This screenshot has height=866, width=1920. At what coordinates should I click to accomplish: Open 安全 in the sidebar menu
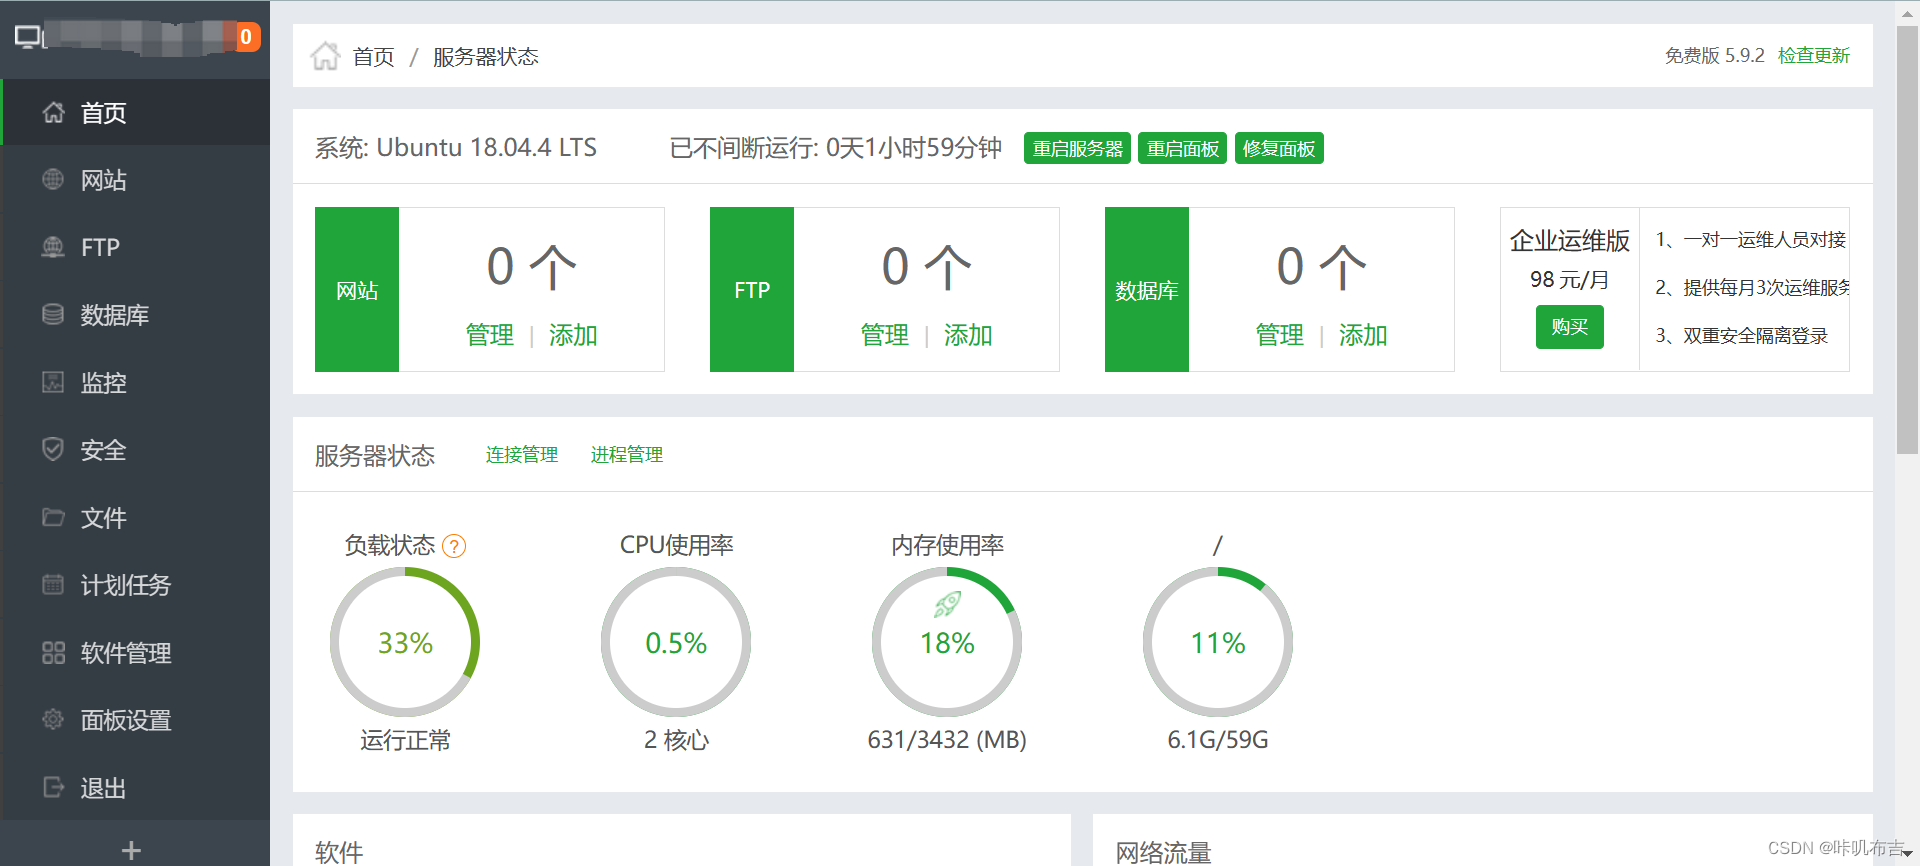point(135,450)
